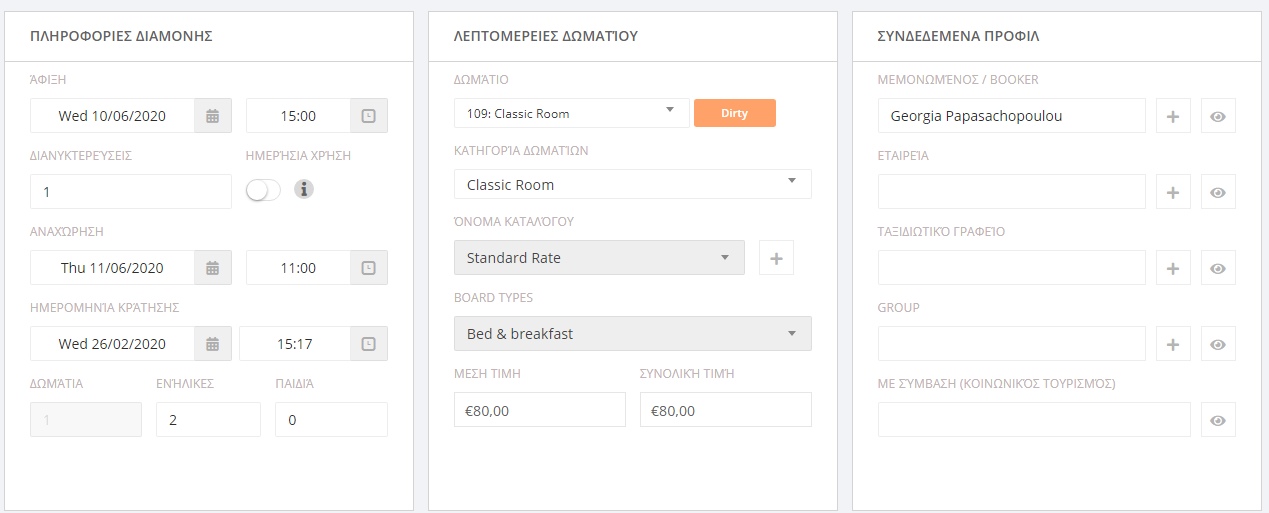Click the departure time clock icon
1269x513 pixels.
[x=369, y=268]
